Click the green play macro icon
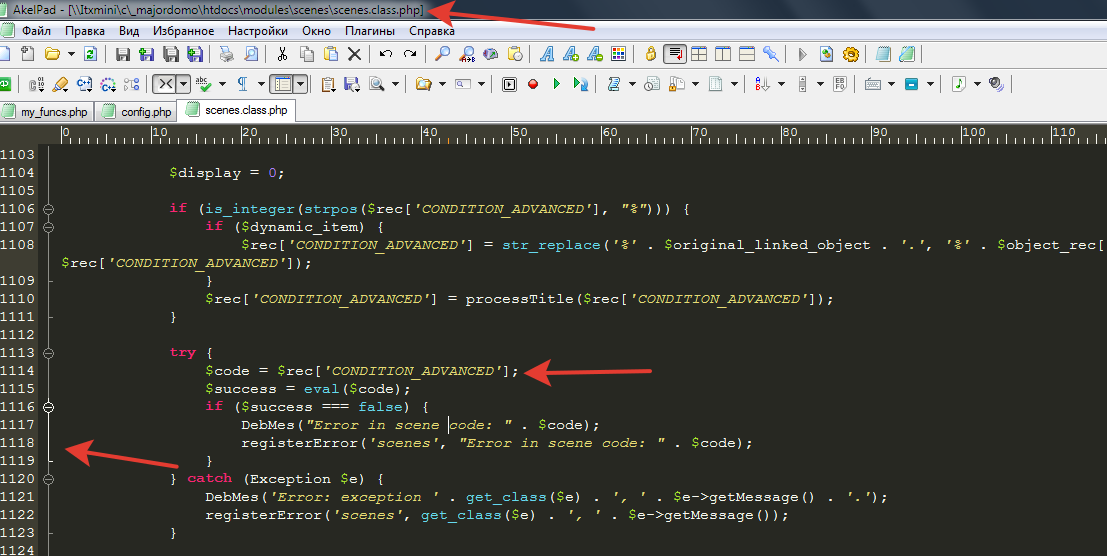The height and width of the screenshot is (556, 1107). [557, 84]
